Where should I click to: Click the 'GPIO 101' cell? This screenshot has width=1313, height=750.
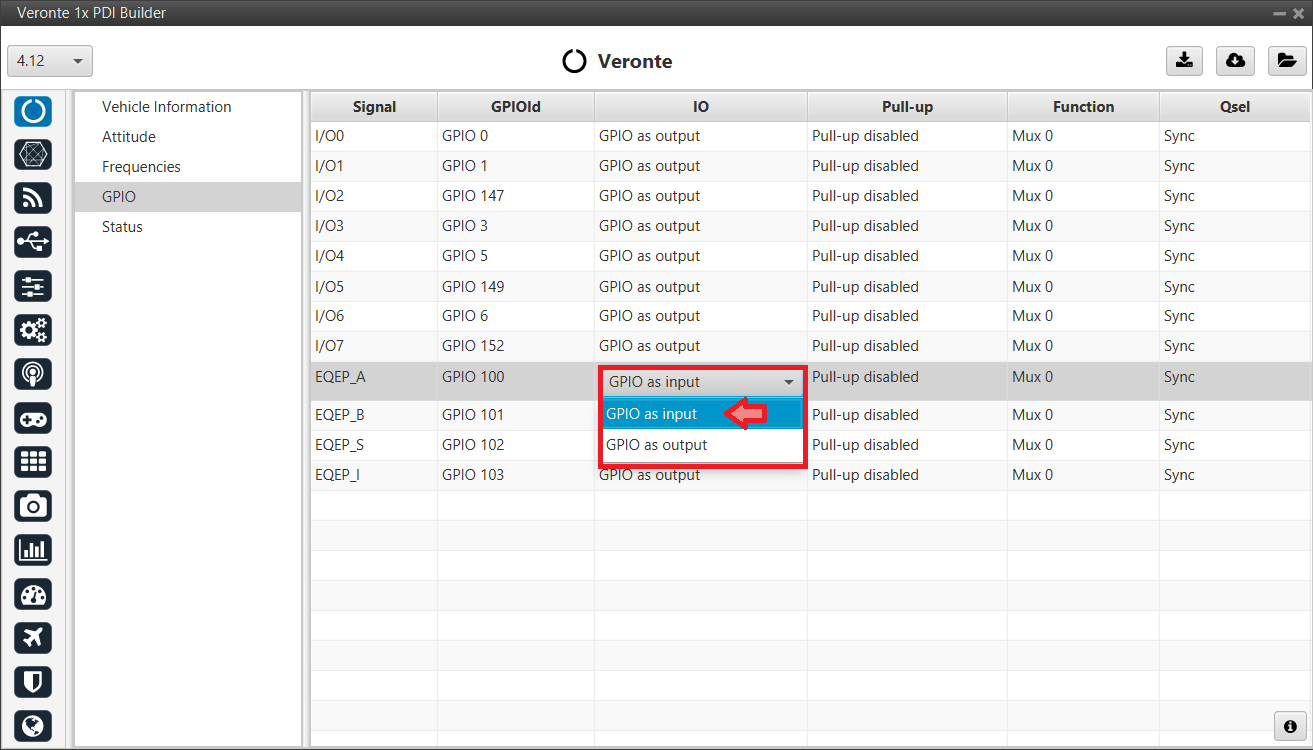tap(516, 415)
